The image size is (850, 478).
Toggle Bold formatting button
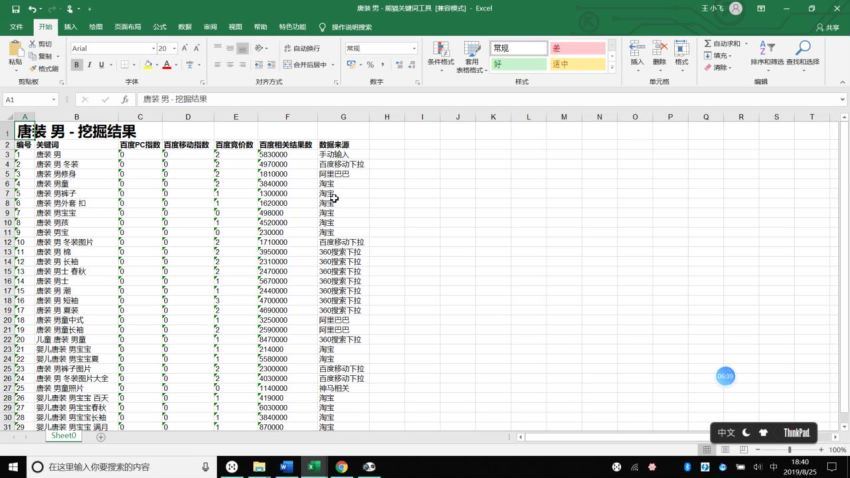pyautogui.click(x=76, y=64)
